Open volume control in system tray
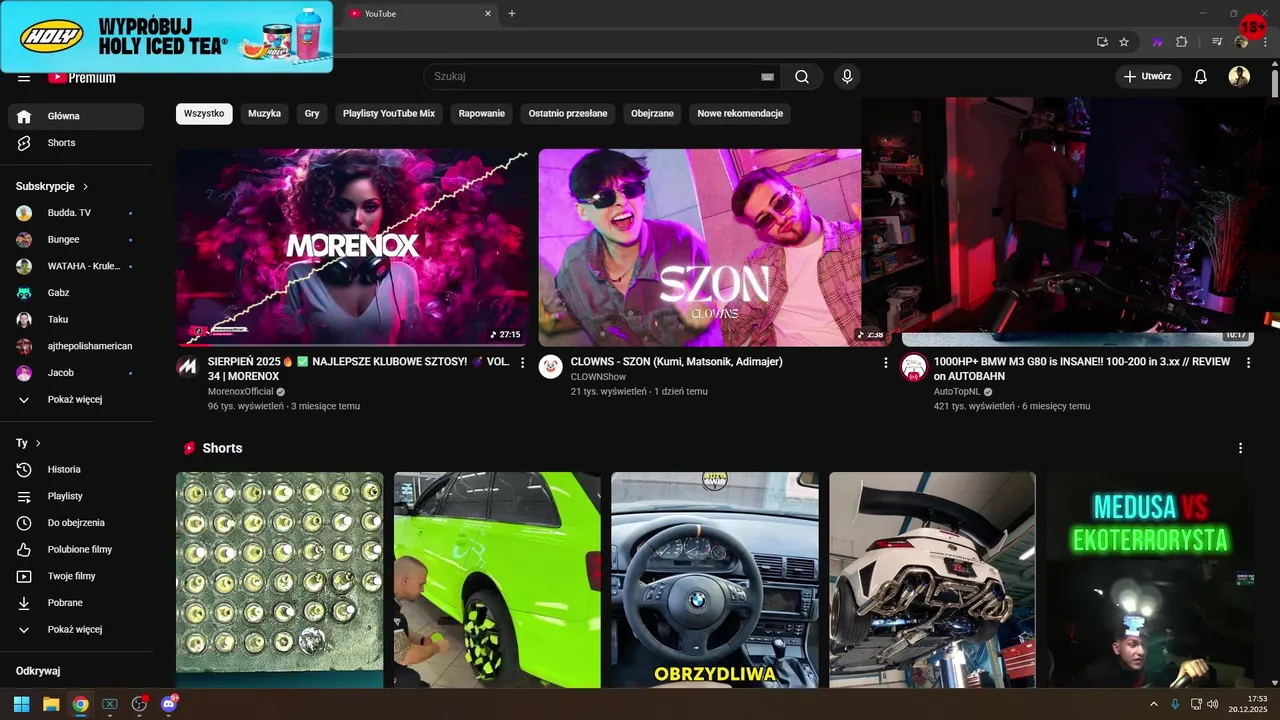Screen dimensions: 1280x720 tap(1212, 704)
